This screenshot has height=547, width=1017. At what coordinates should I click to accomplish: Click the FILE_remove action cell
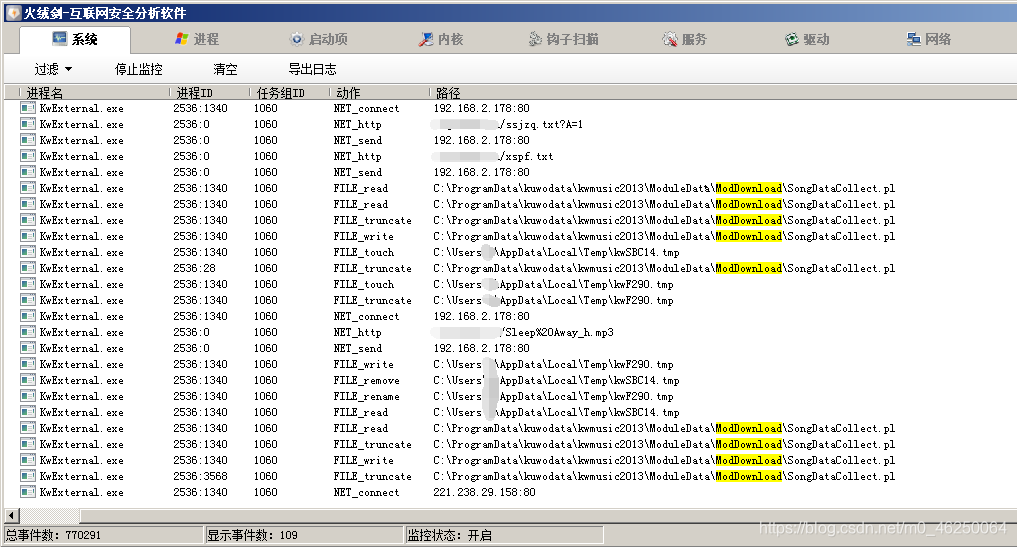click(x=366, y=380)
